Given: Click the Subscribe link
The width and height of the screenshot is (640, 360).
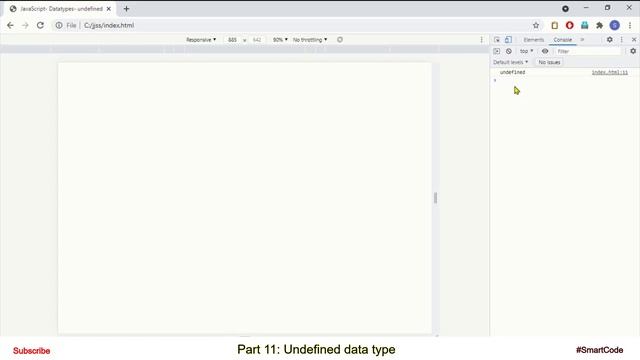Looking at the screenshot, I should pos(31,351).
